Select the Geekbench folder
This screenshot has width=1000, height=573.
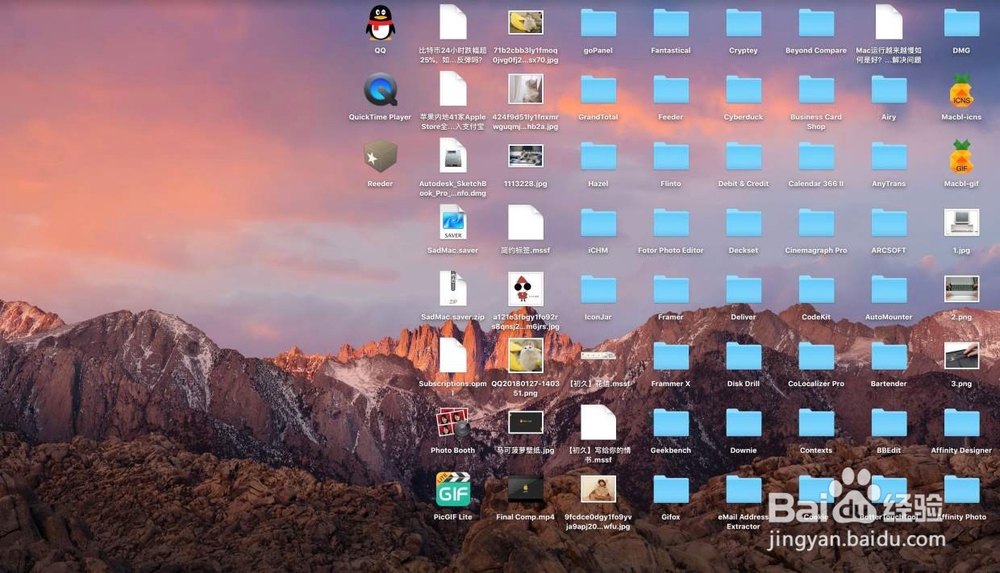[x=671, y=424]
